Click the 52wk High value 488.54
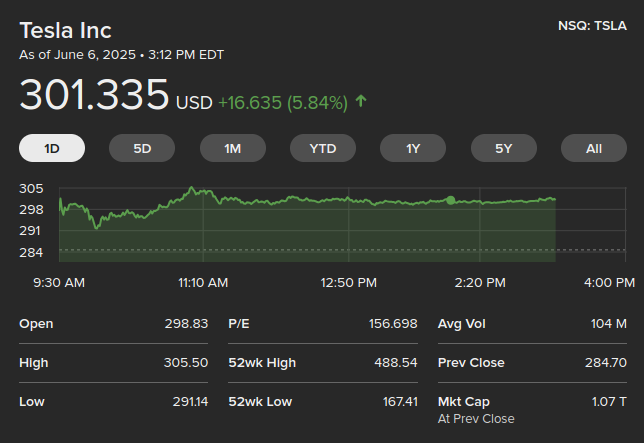The width and height of the screenshot is (644, 443). (x=396, y=363)
